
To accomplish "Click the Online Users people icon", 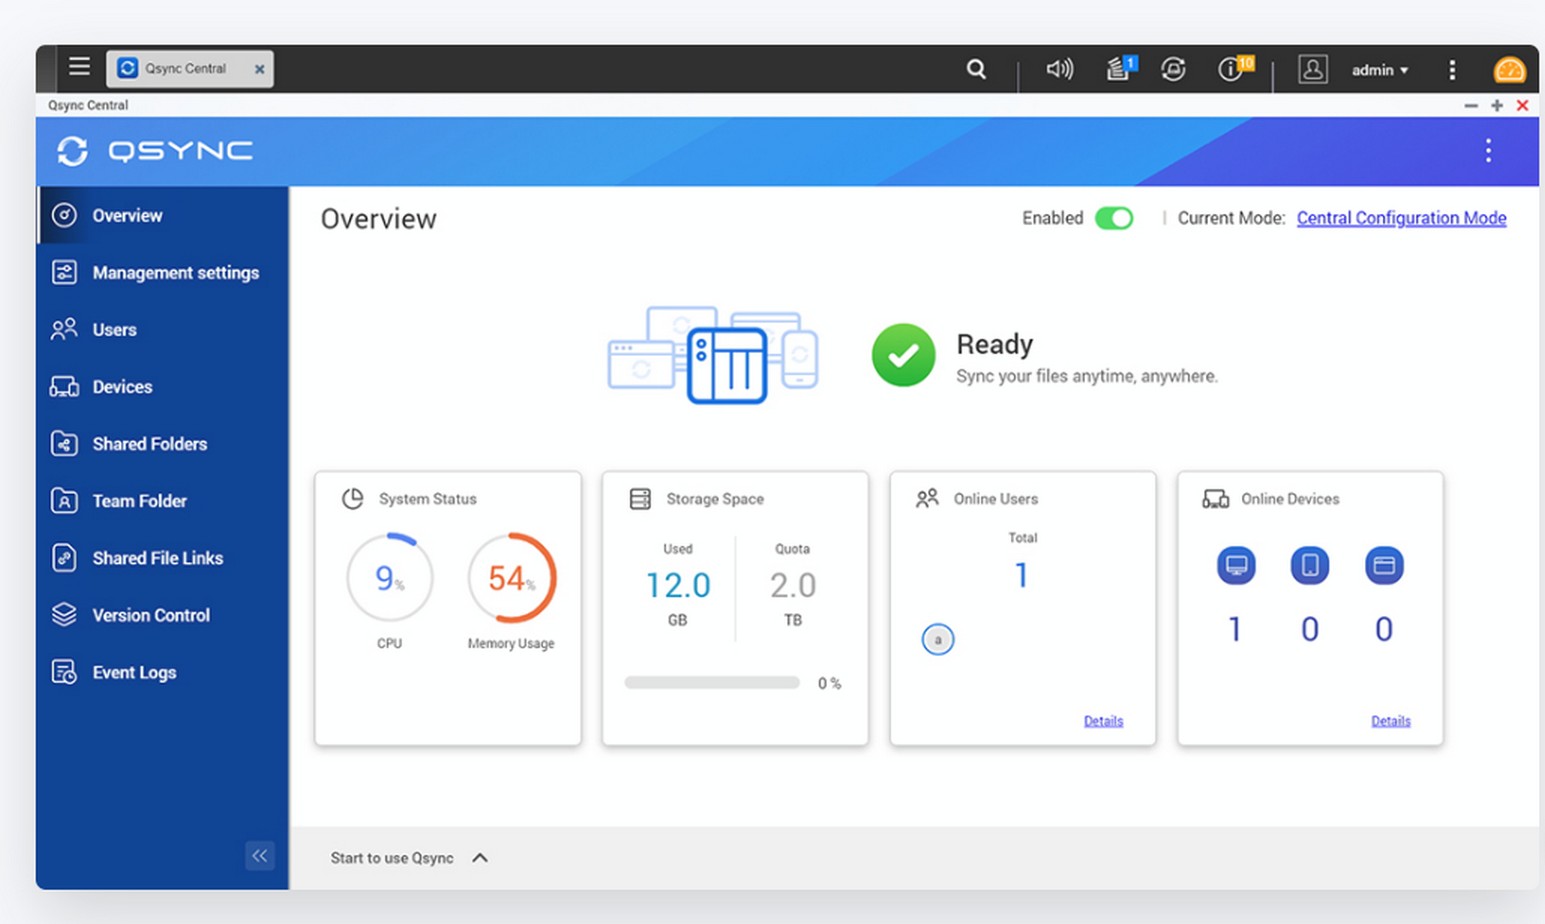I will coord(927,498).
